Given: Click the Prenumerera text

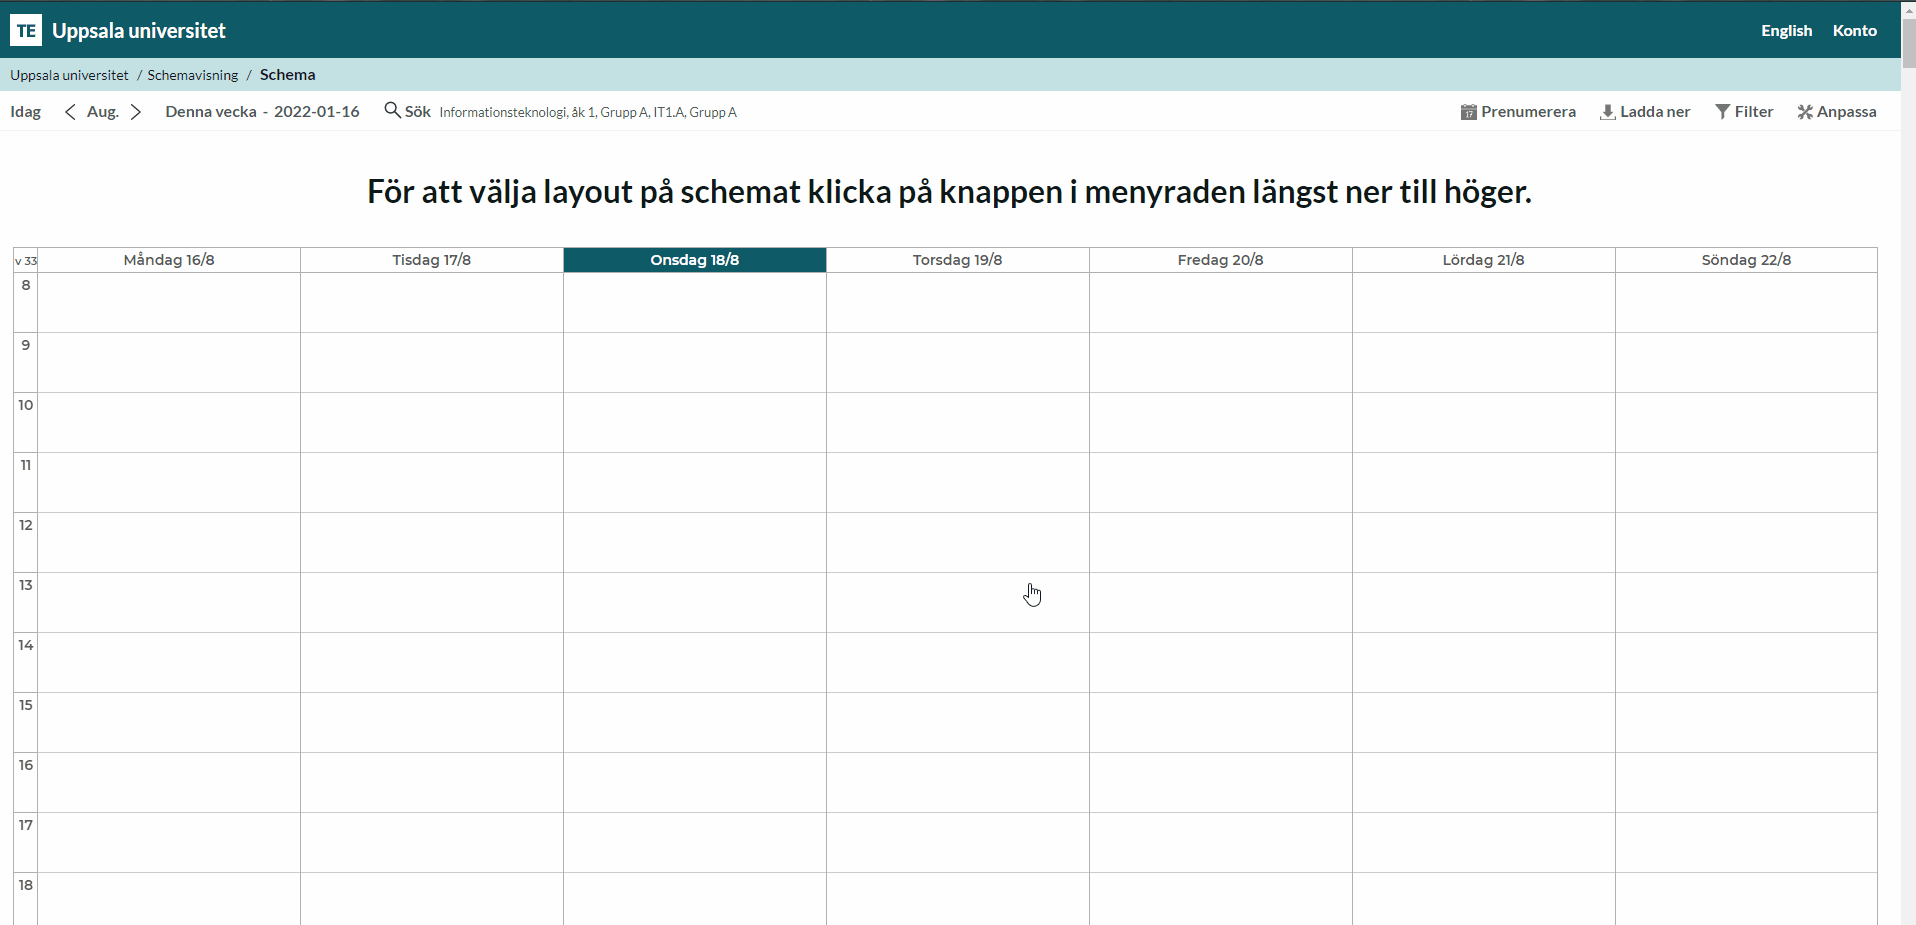Looking at the screenshot, I should (1528, 112).
